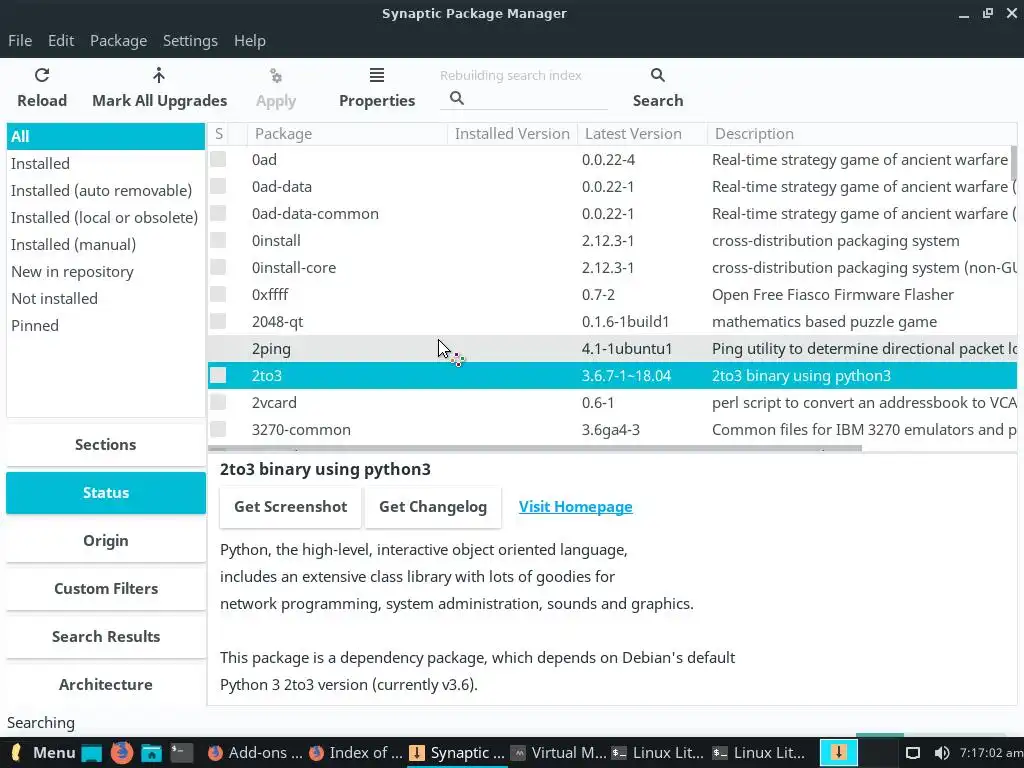This screenshot has height=768, width=1024.
Task: Click the Apply toolbar icon
Action: [276, 76]
